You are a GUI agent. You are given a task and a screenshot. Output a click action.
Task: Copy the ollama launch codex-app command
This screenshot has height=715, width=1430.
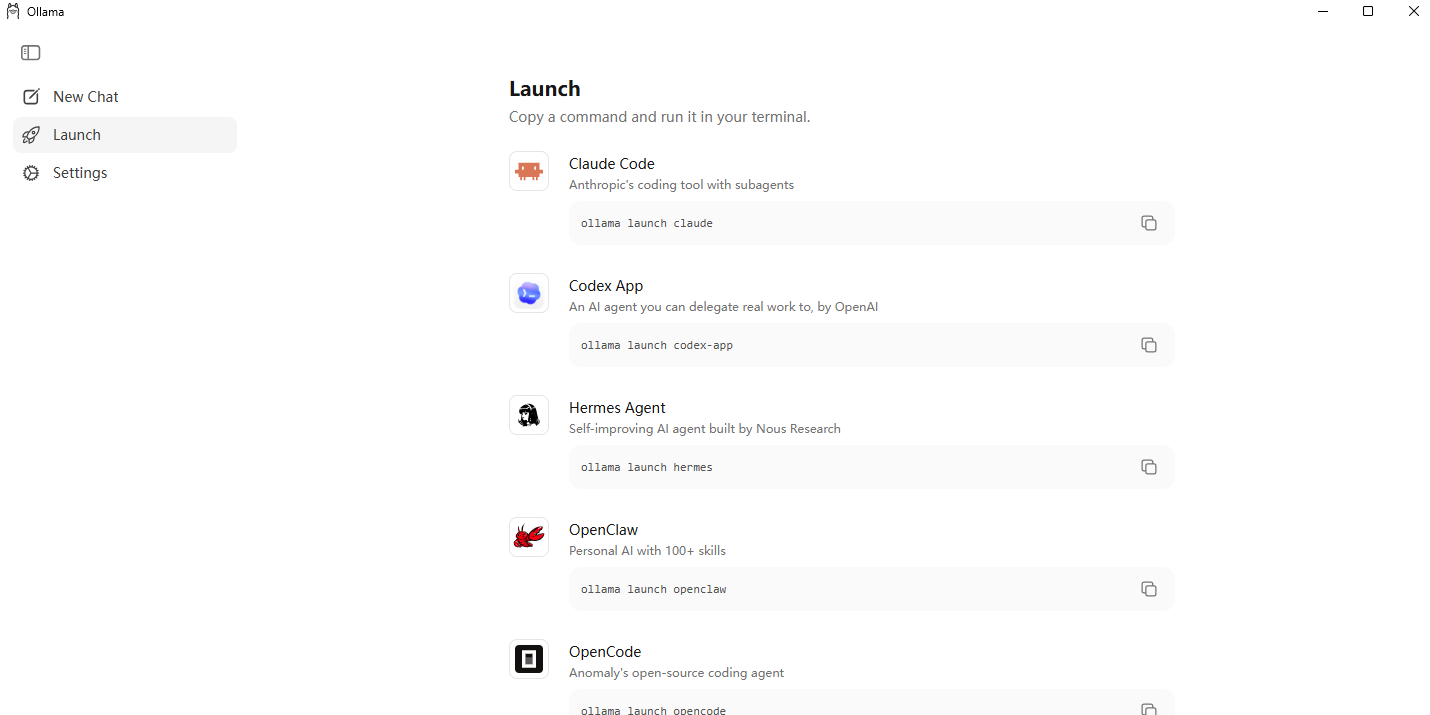[1149, 345]
